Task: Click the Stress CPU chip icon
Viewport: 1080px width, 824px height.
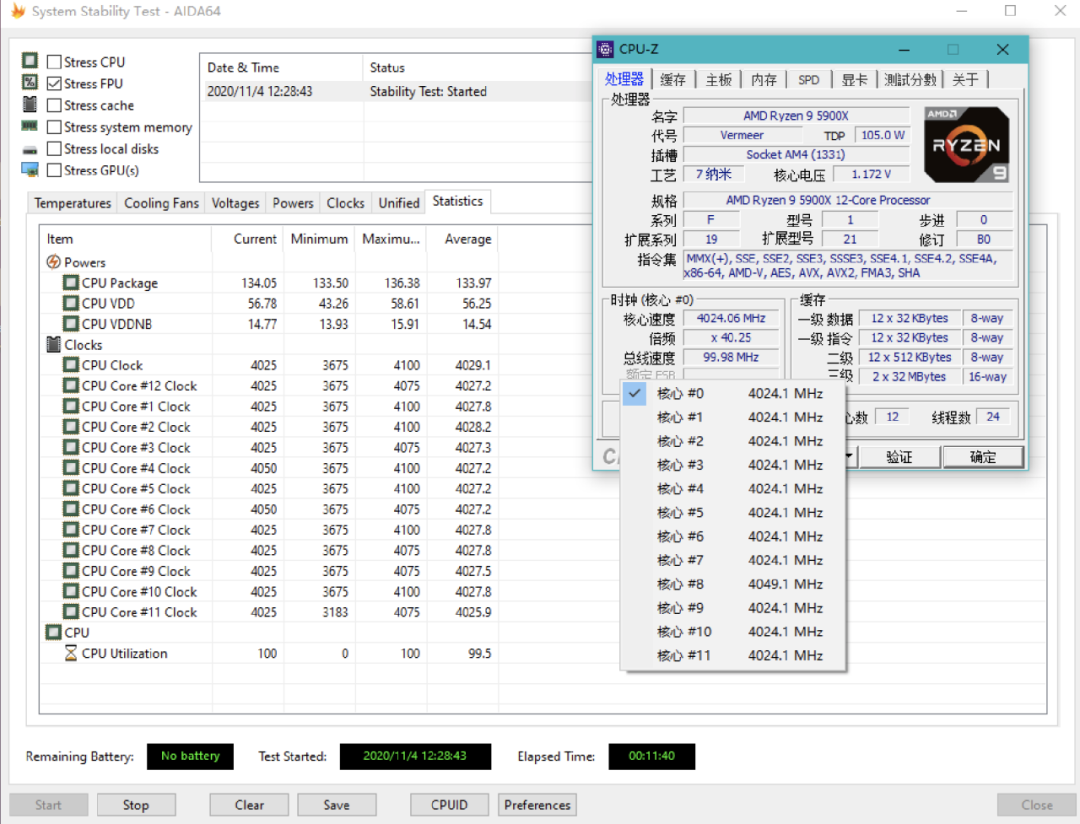Action: [x=30, y=61]
